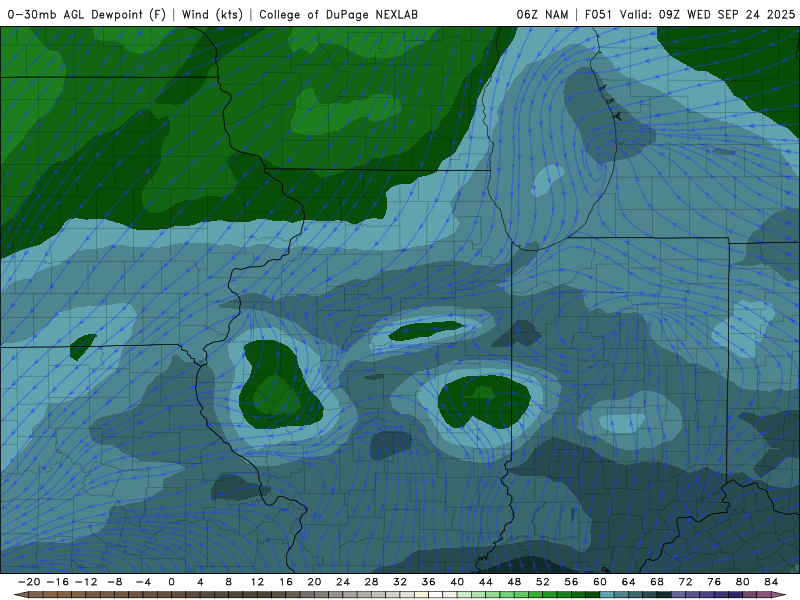Click the 80 legend value

click(743, 582)
